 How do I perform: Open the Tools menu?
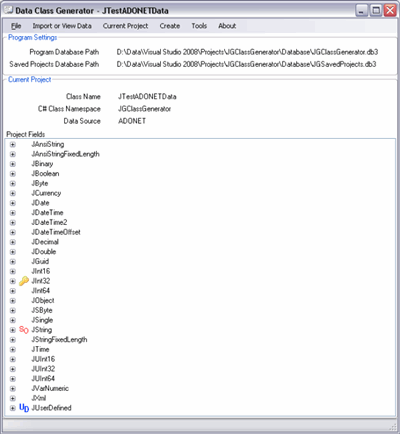(199, 26)
